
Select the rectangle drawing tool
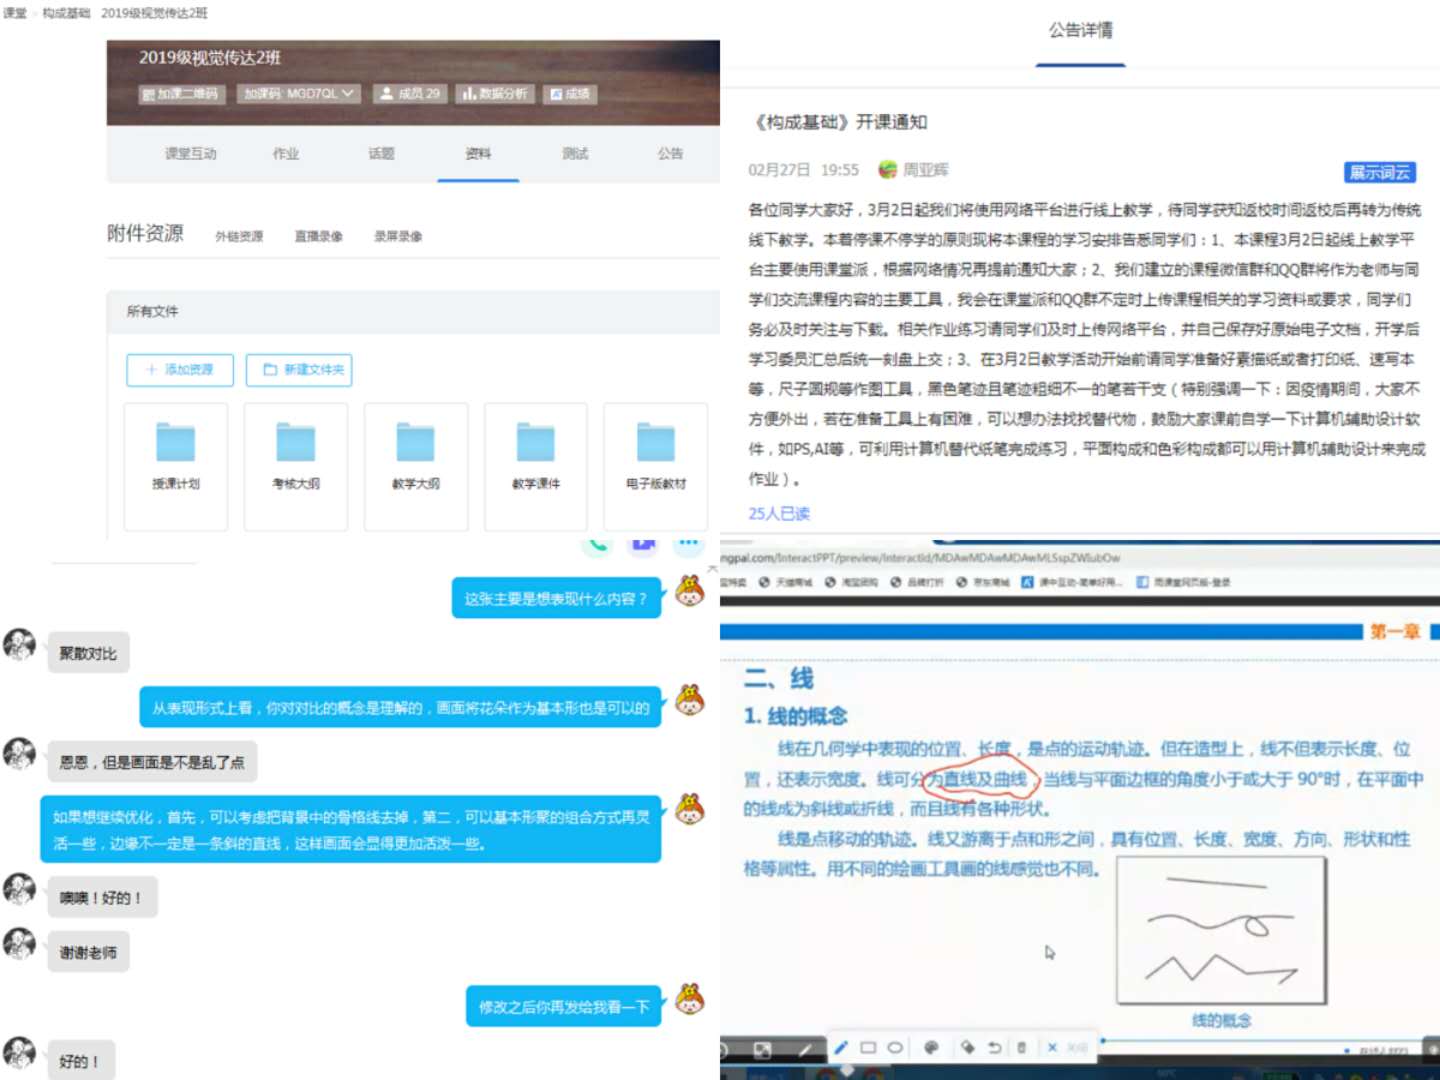(x=868, y=1046)
